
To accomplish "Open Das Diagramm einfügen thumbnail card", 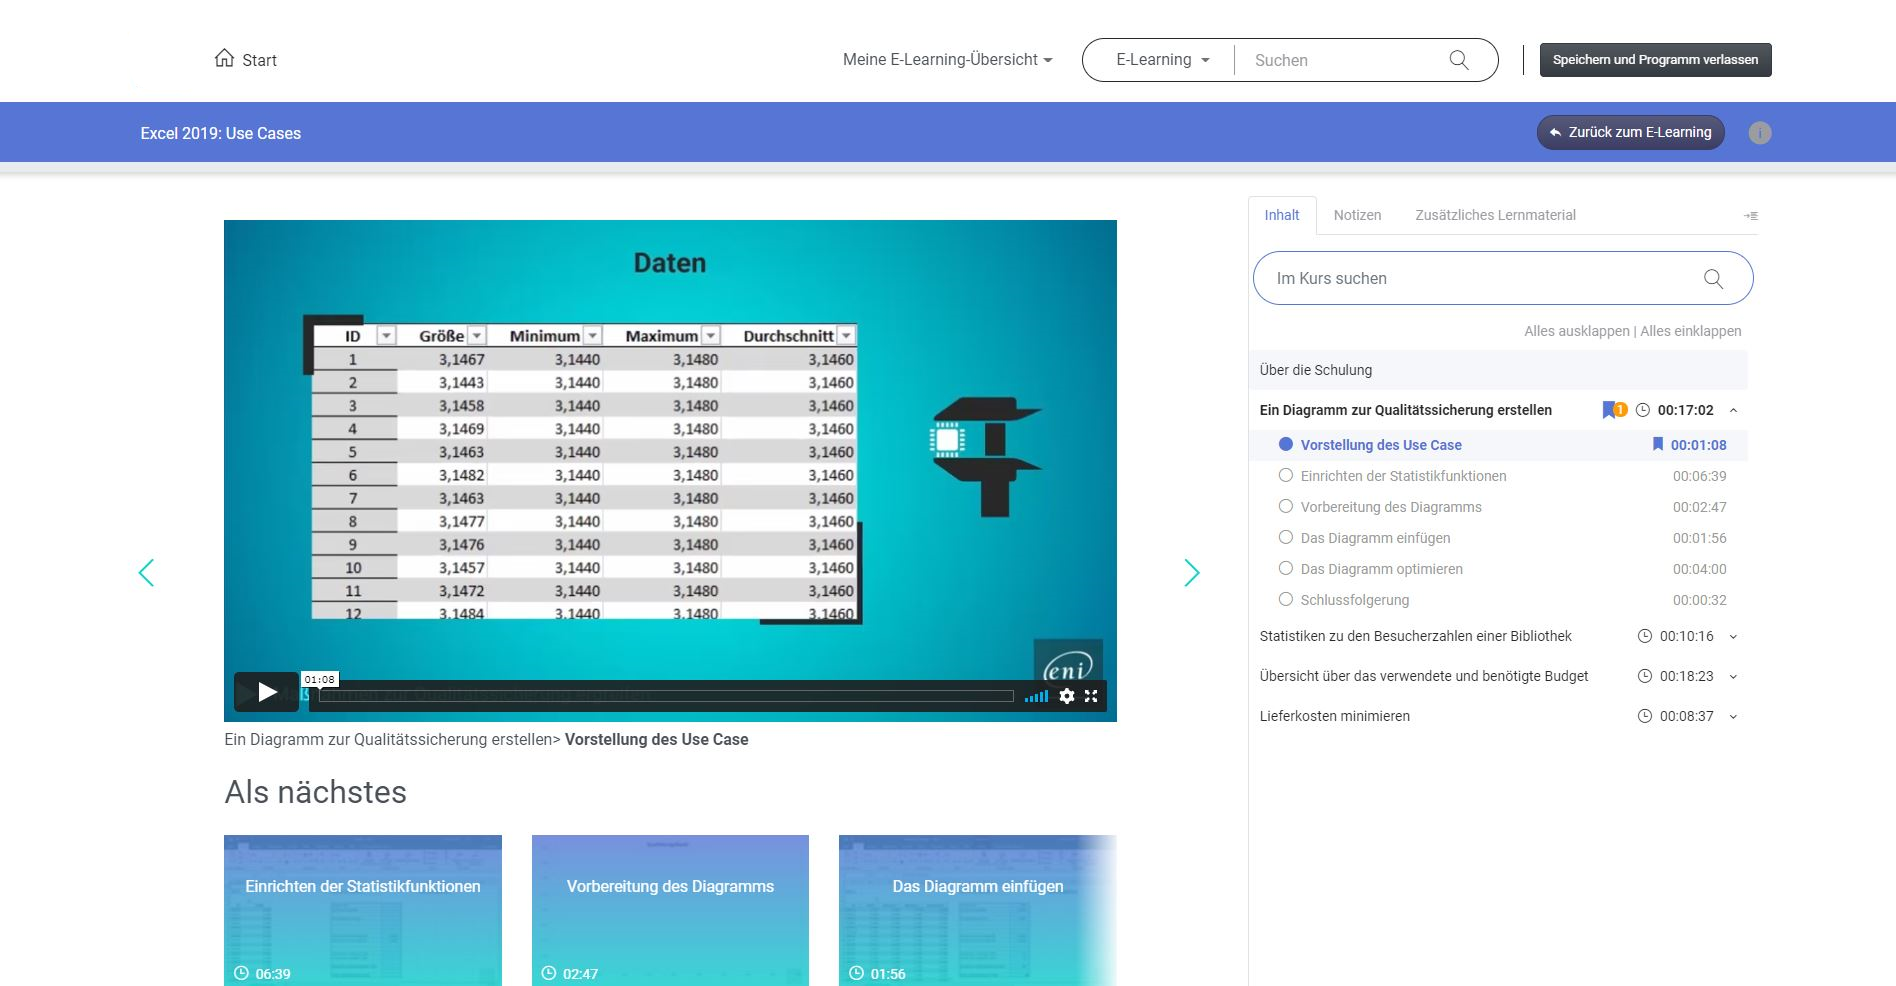I will click(x=977, y=910).
